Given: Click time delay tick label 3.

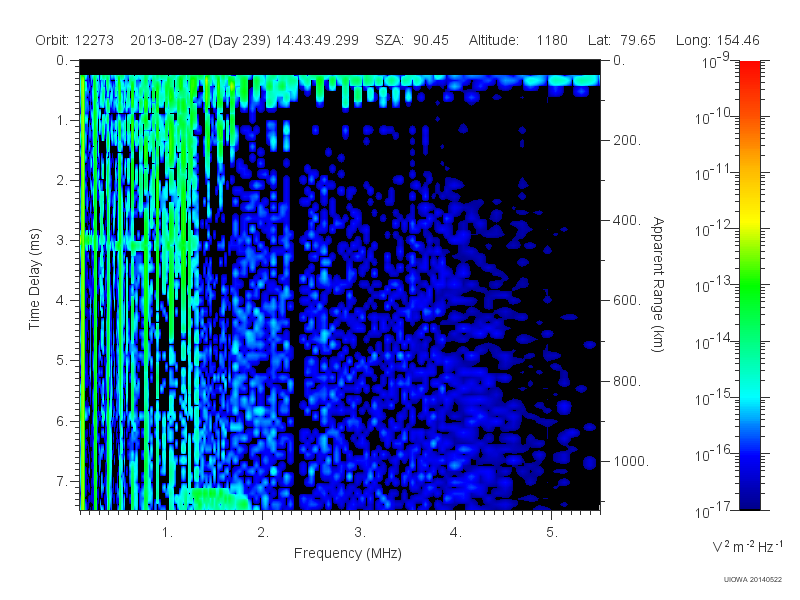Looking at the screenshot, I should (x=62, y=240).
